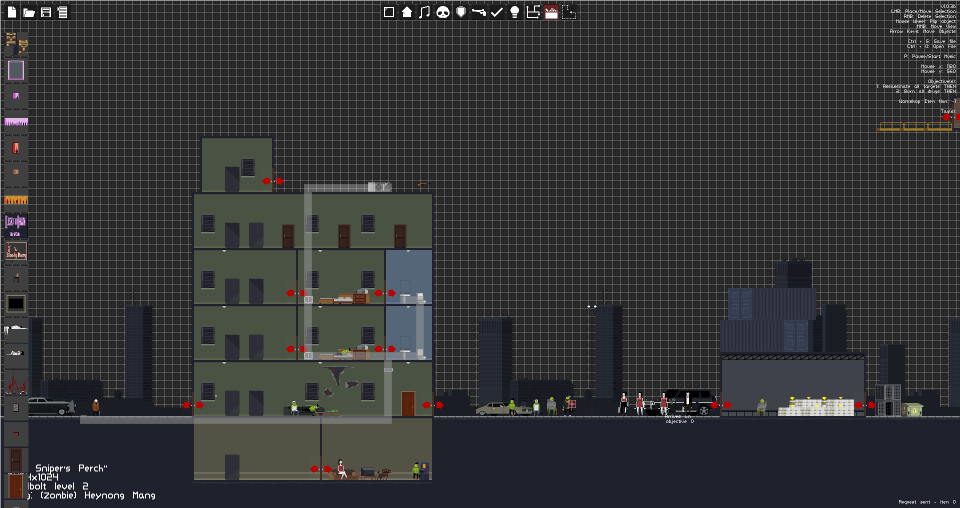Choose the vent pipes category icon
The image size is (960, 508).
533,12
